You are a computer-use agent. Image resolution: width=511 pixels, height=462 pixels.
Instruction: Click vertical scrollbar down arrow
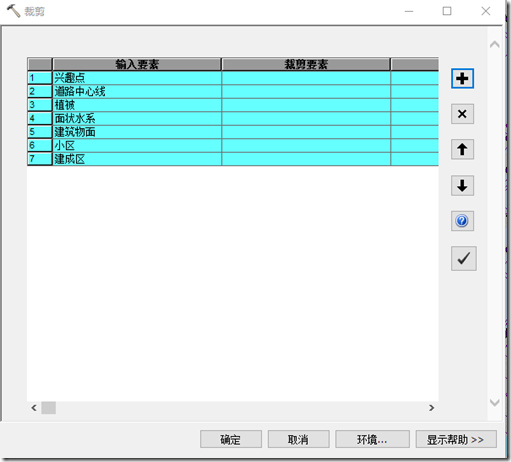(x=495, y=402)
